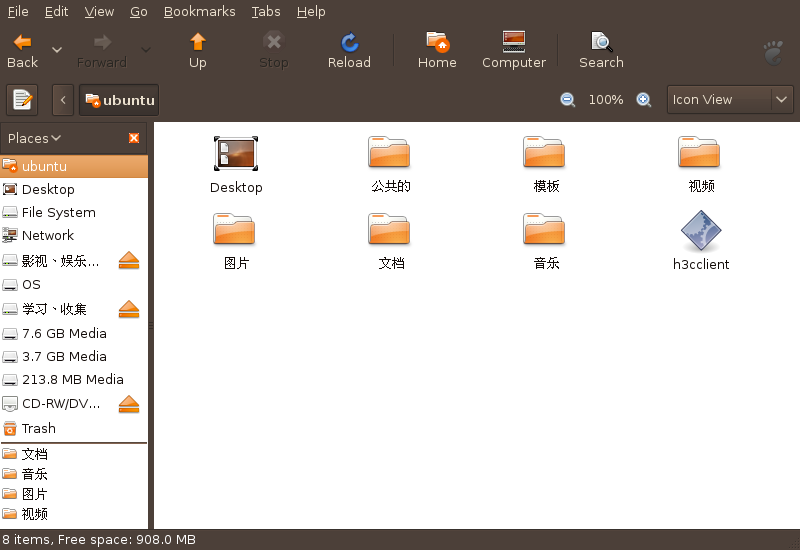Screen dimensions: 800x550
Task: Select the OS drive in sidebar
Action: coord(74,284)
